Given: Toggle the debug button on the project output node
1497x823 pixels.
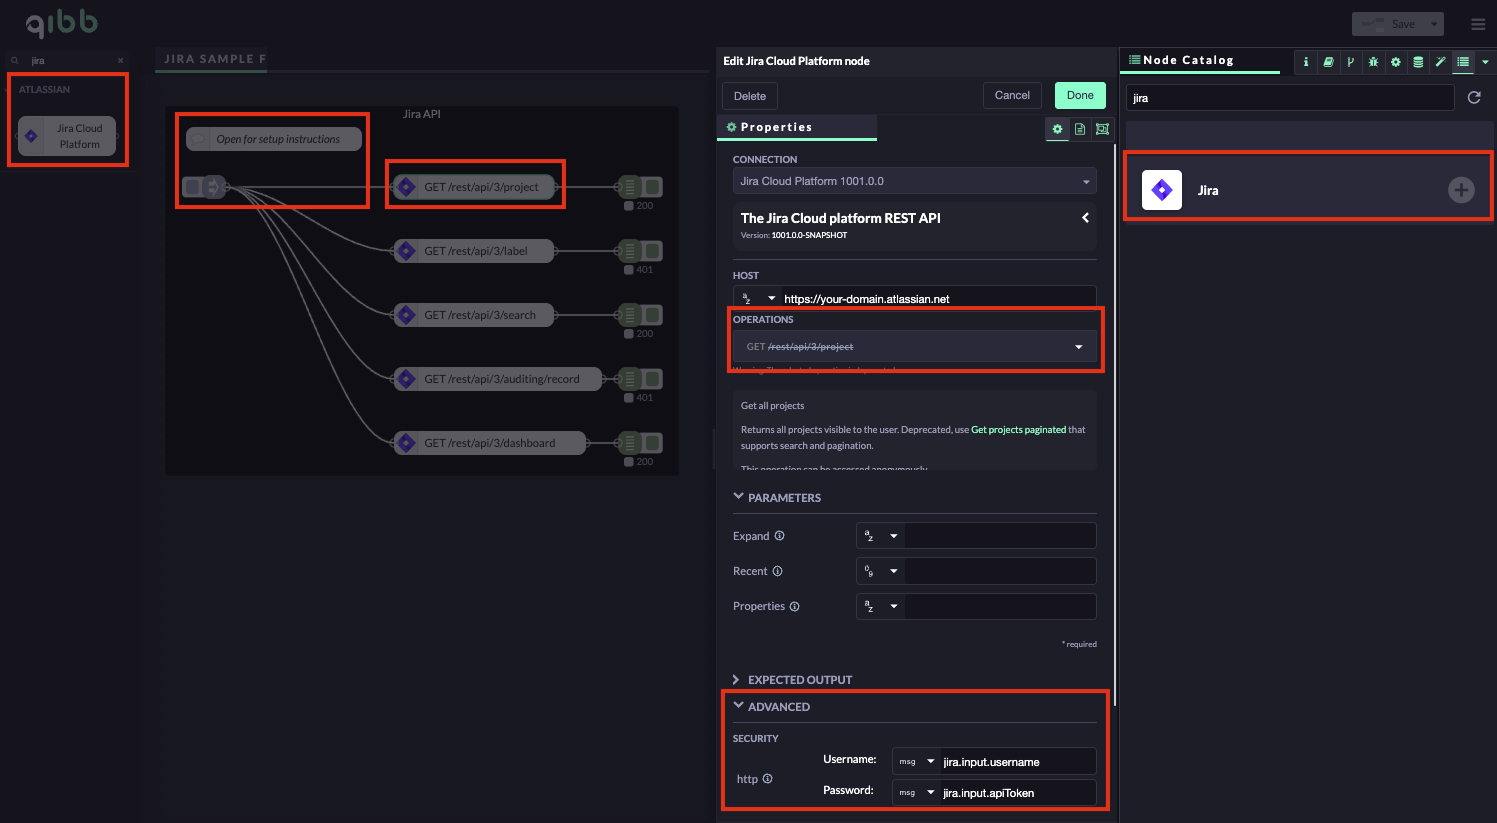Looking at the screenshot, I should click(x=653, y=187).
